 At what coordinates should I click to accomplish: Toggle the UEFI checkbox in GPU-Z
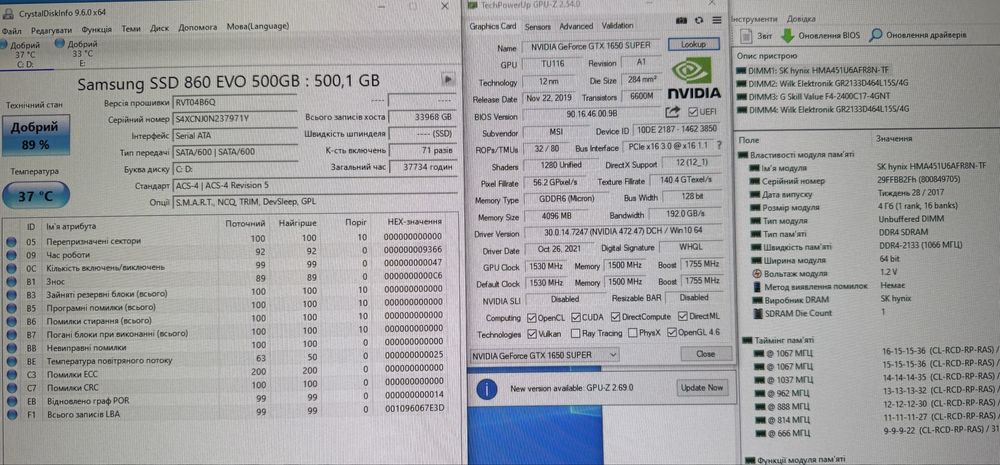tap(693, 112)
